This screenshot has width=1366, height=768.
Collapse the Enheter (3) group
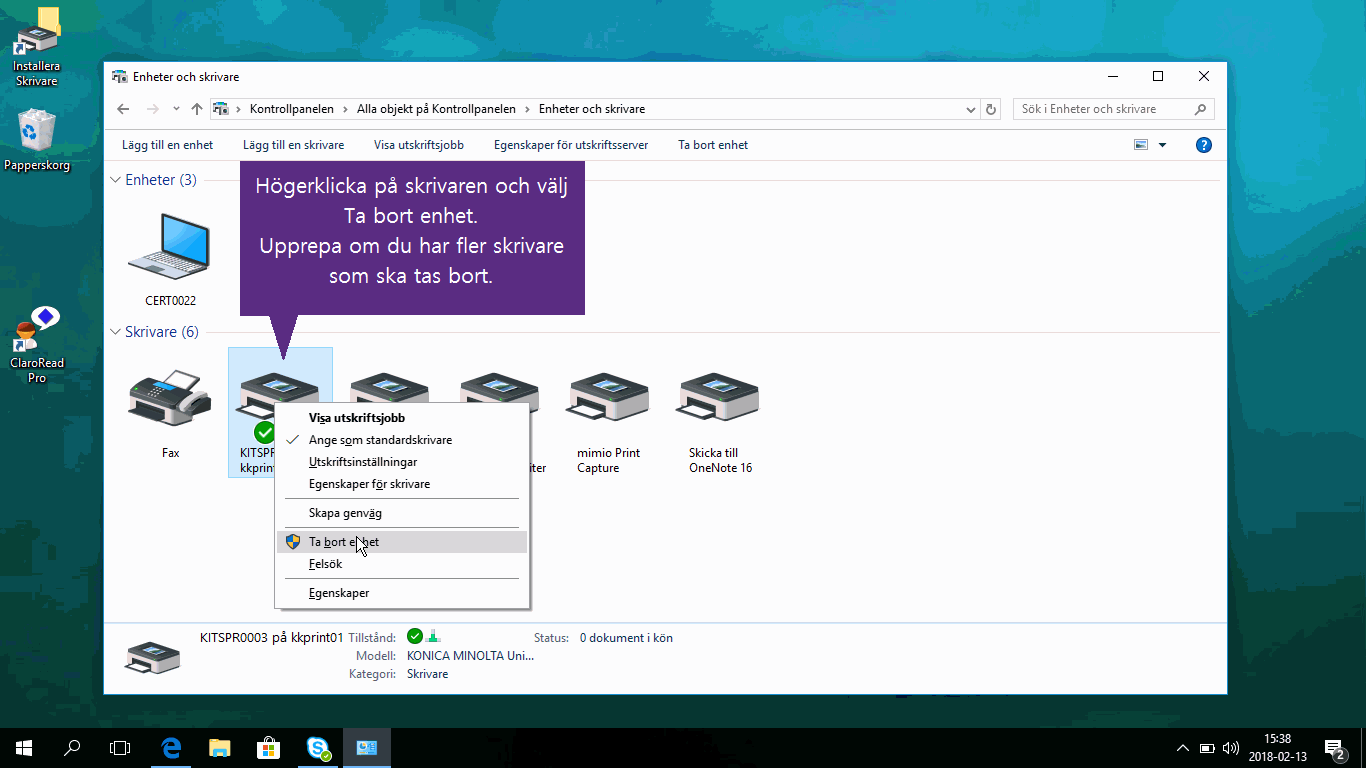click(x=114, y=180)
